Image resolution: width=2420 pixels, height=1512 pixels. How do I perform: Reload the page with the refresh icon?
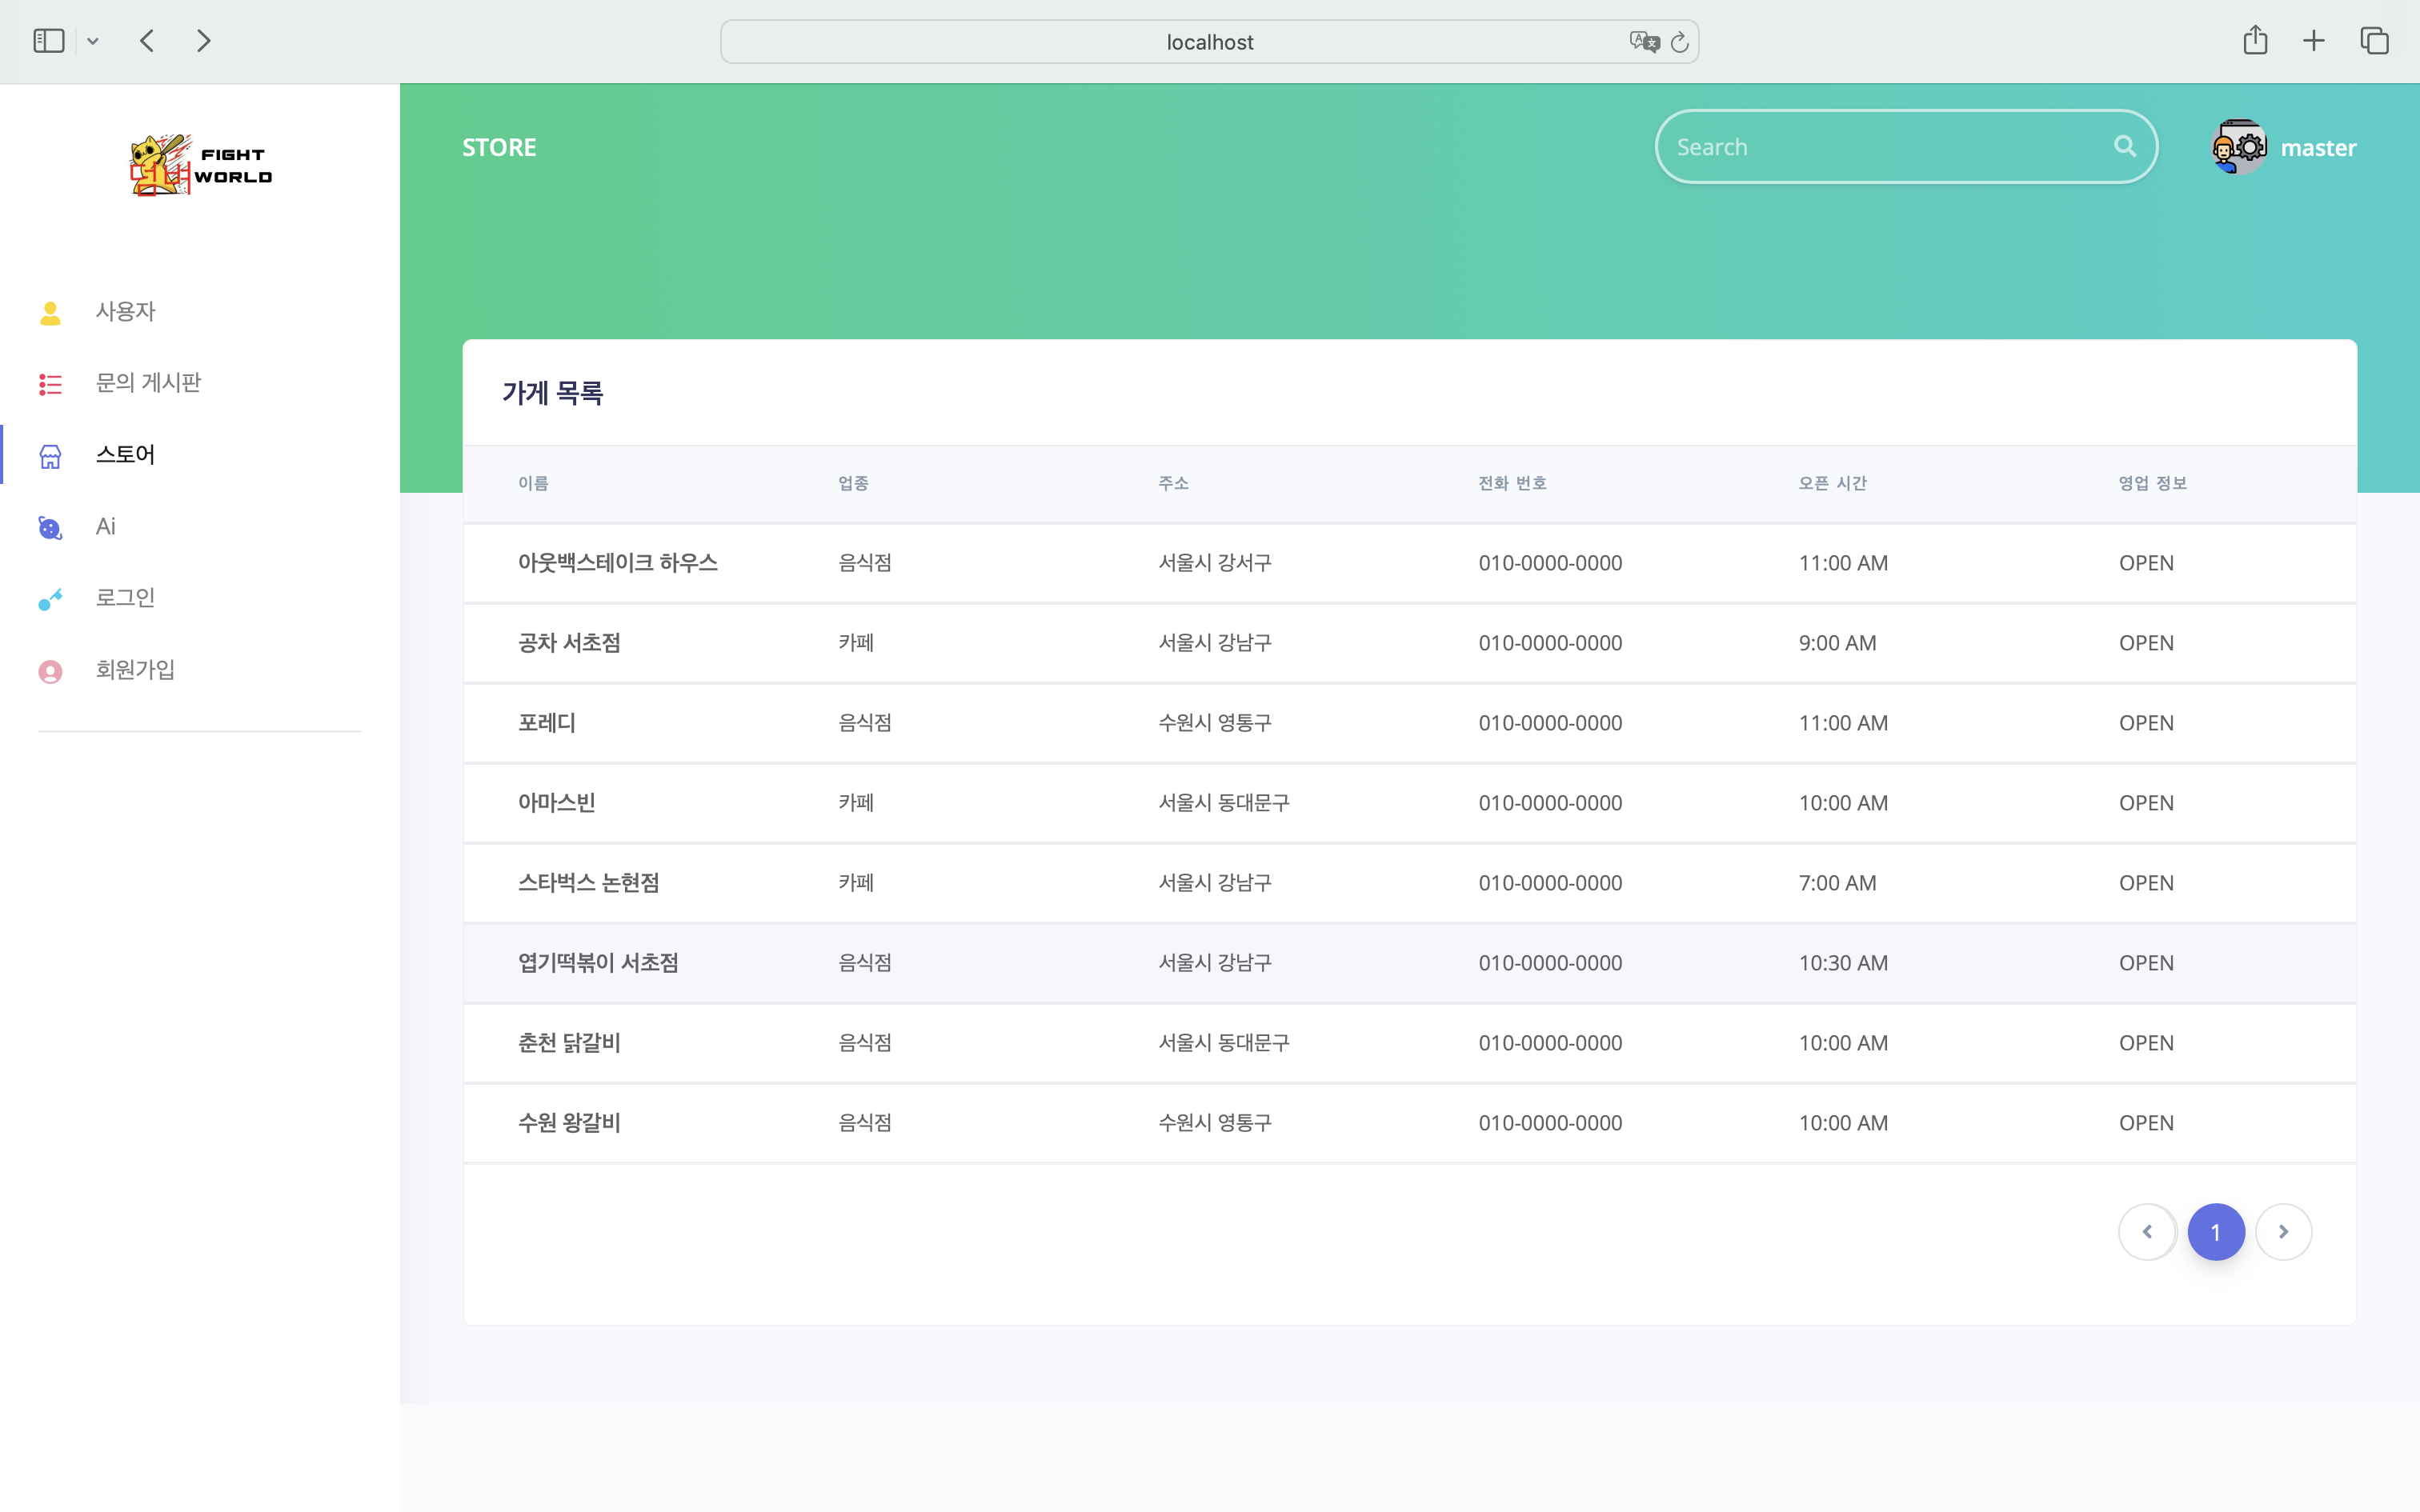(1680, 42)
